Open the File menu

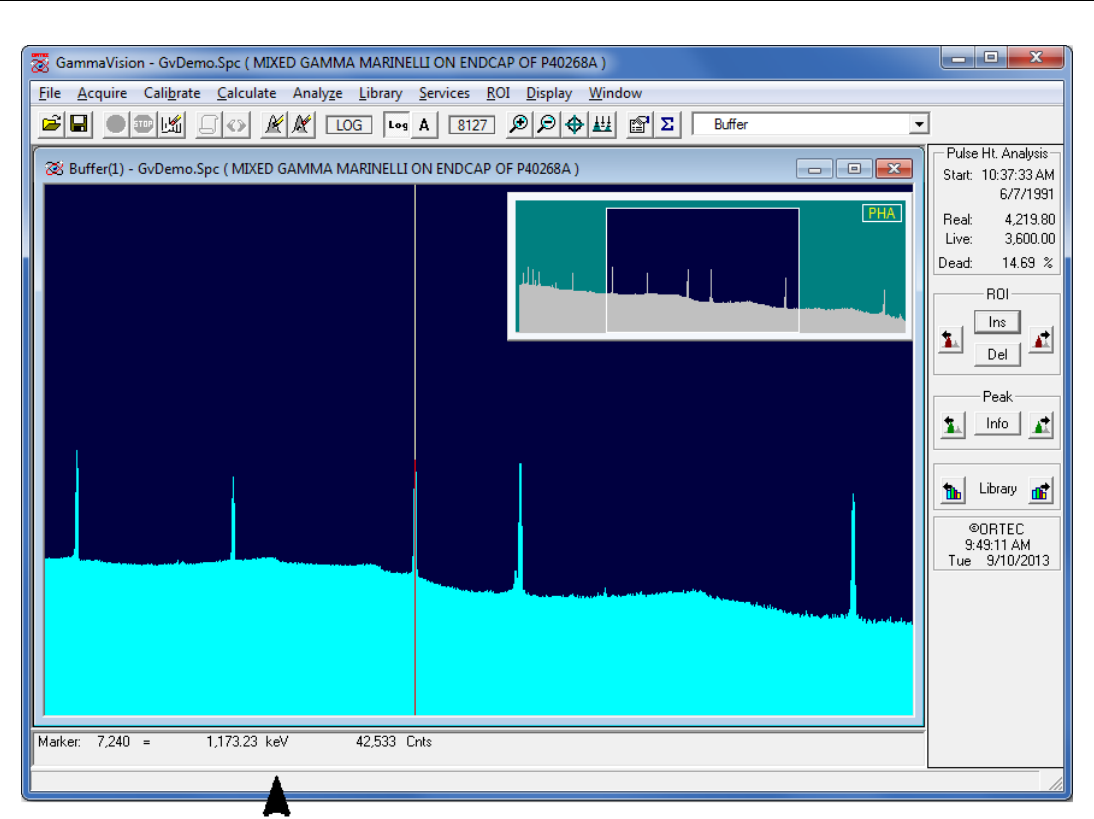50,93
